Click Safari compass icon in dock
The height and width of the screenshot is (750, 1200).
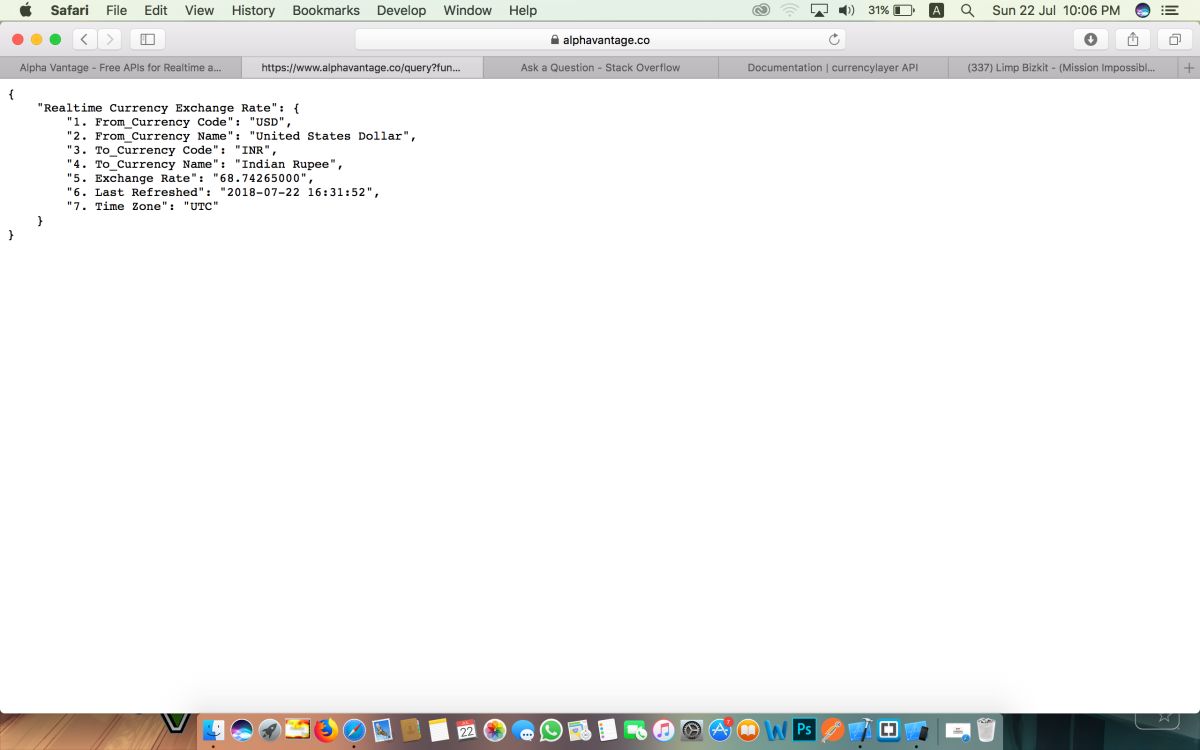click(354, 730)
